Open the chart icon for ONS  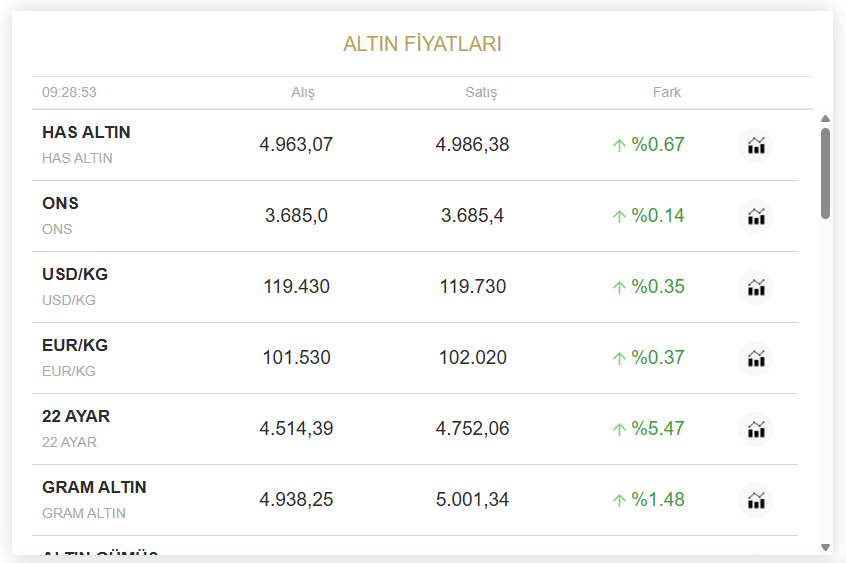pyautogui.click(x=755, y=216)
